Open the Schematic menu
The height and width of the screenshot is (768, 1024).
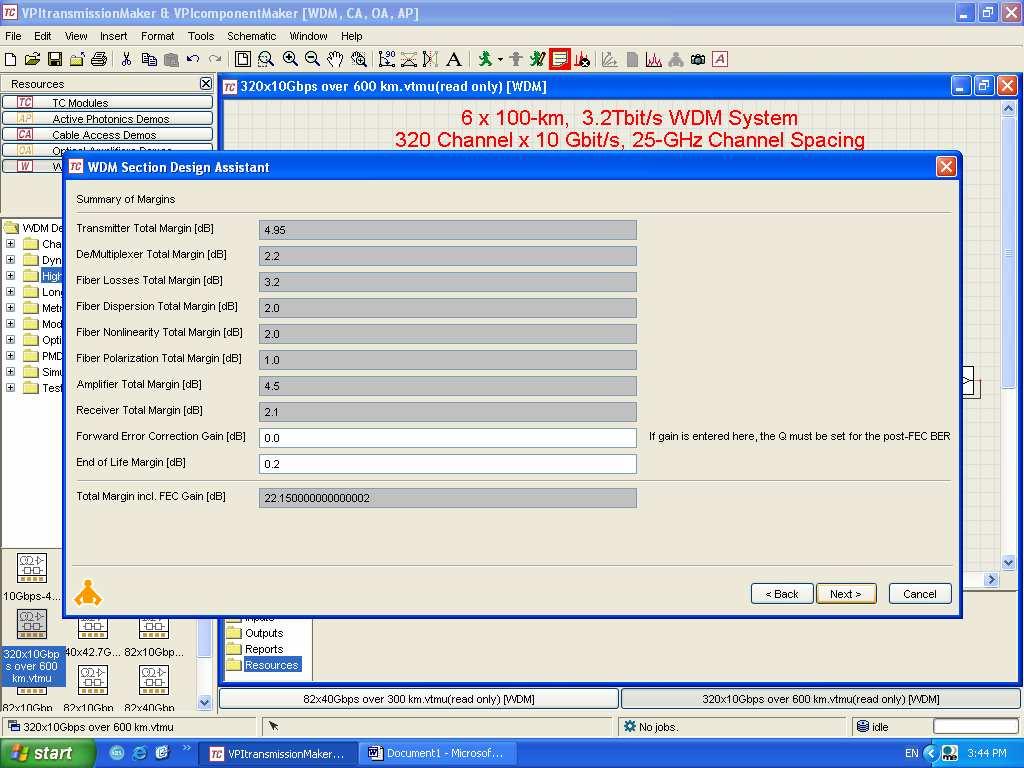coord(251,36)
